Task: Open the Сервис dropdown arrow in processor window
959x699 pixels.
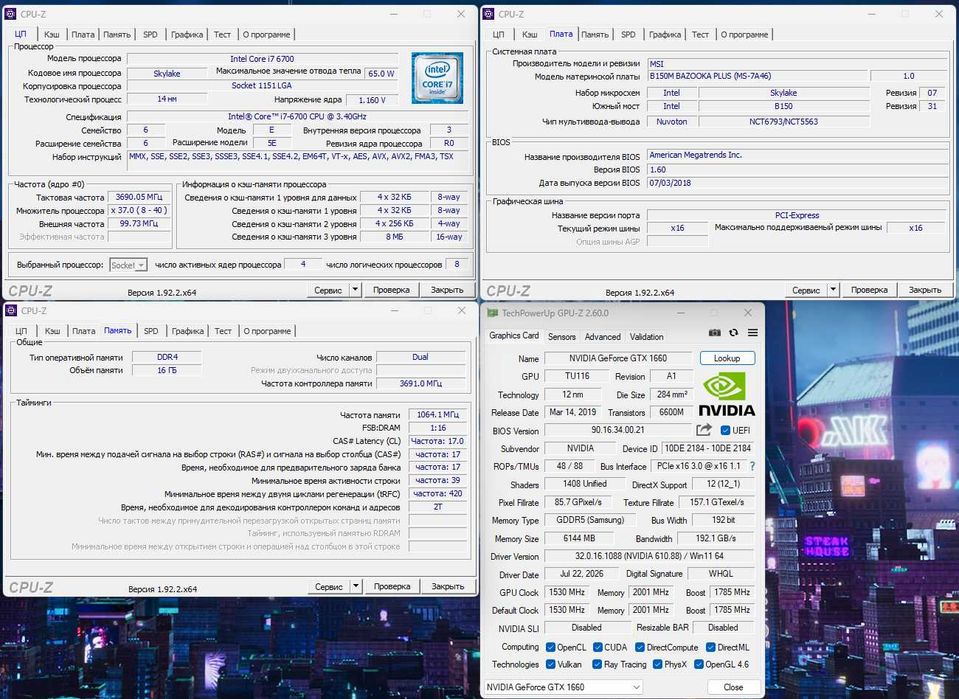Action: pyautogui.click(x=355, y=290)
